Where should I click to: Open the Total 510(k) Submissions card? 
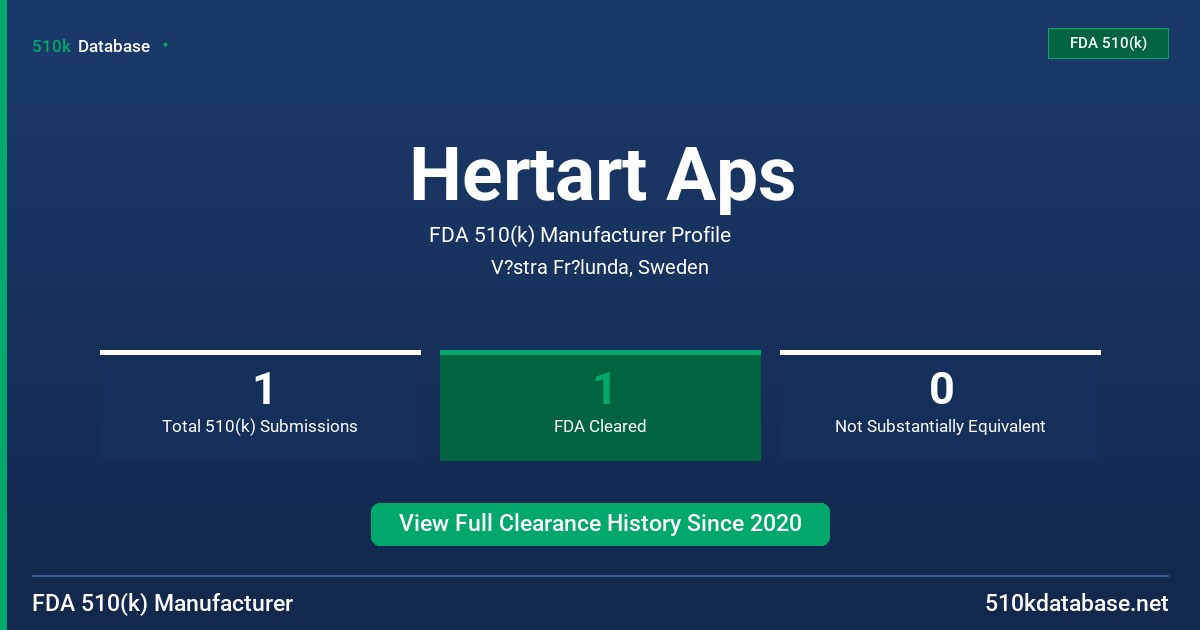click(260, 406)
